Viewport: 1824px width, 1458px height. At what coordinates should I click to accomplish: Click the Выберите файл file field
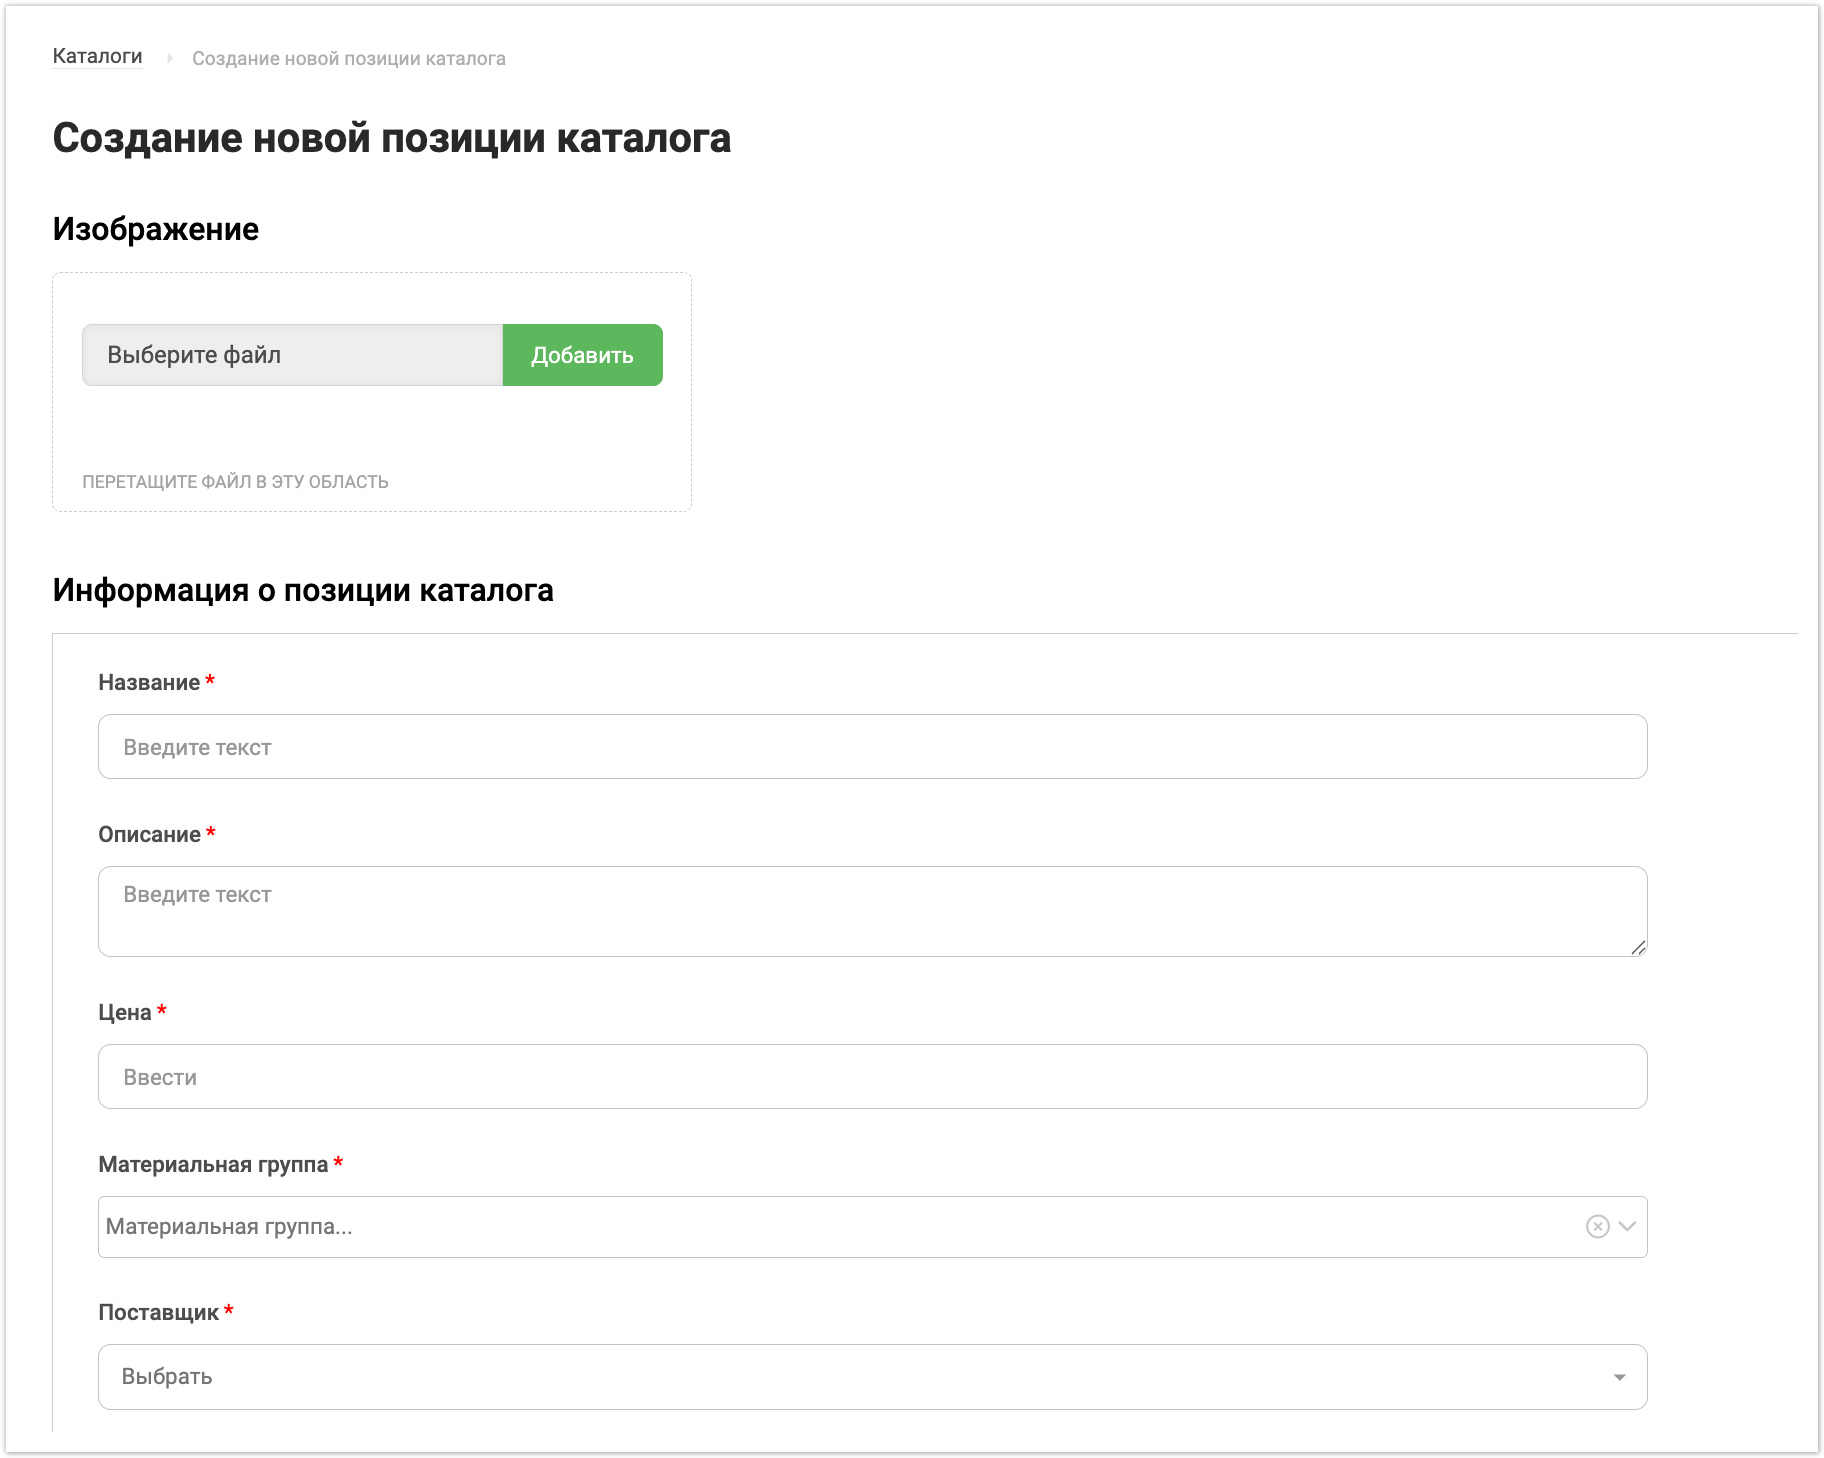click(x=292, y=355)
